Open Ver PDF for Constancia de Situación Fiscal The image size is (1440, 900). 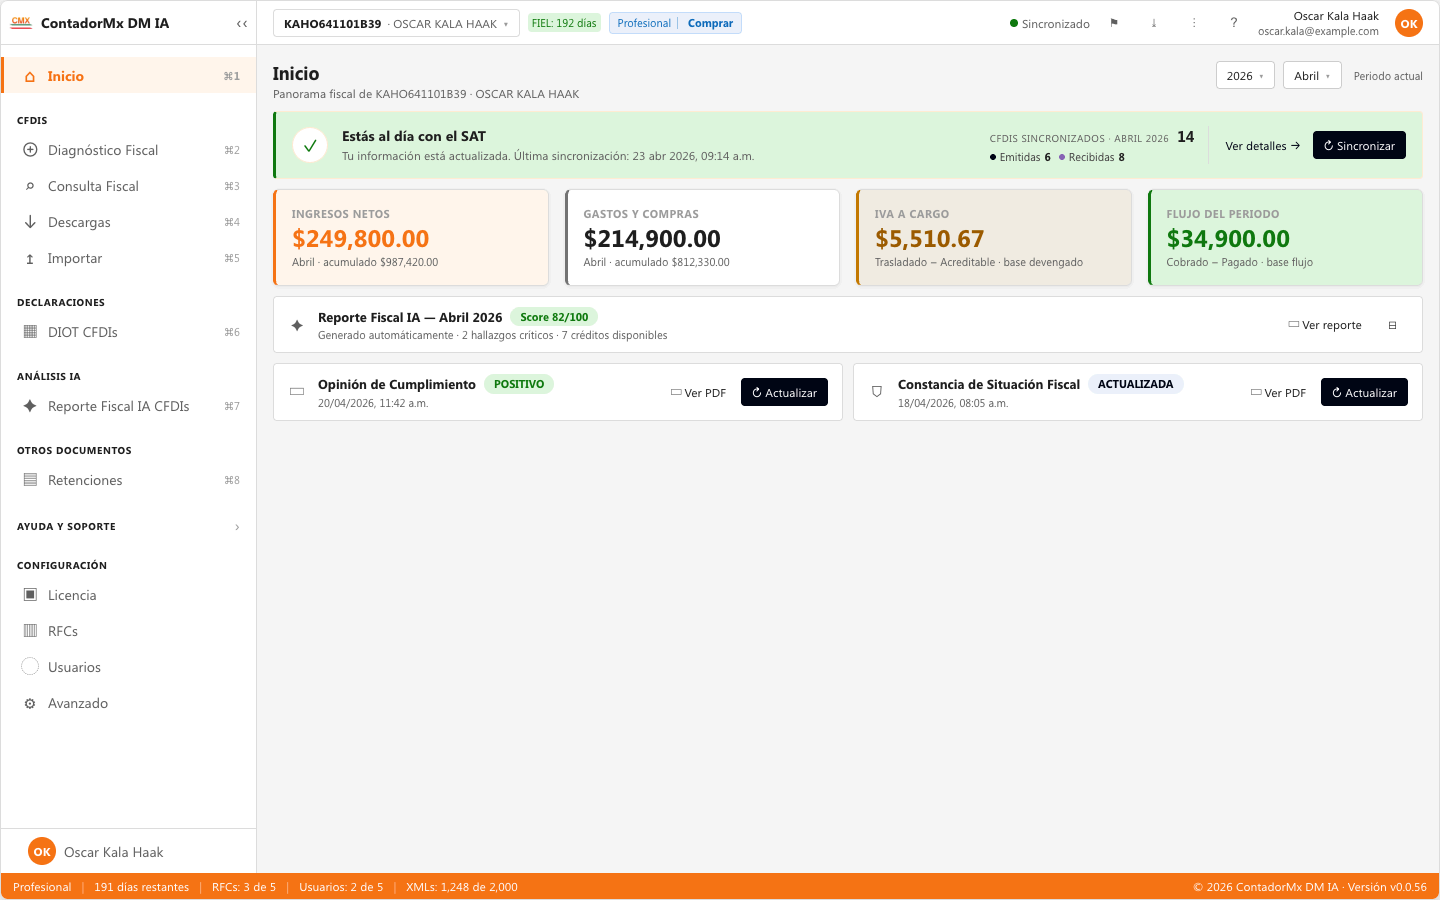[1278, 393]
